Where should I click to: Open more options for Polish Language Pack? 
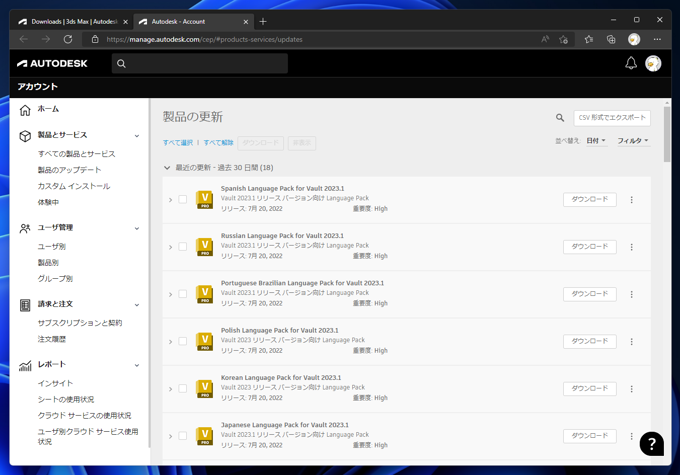(x=631, y=341)
